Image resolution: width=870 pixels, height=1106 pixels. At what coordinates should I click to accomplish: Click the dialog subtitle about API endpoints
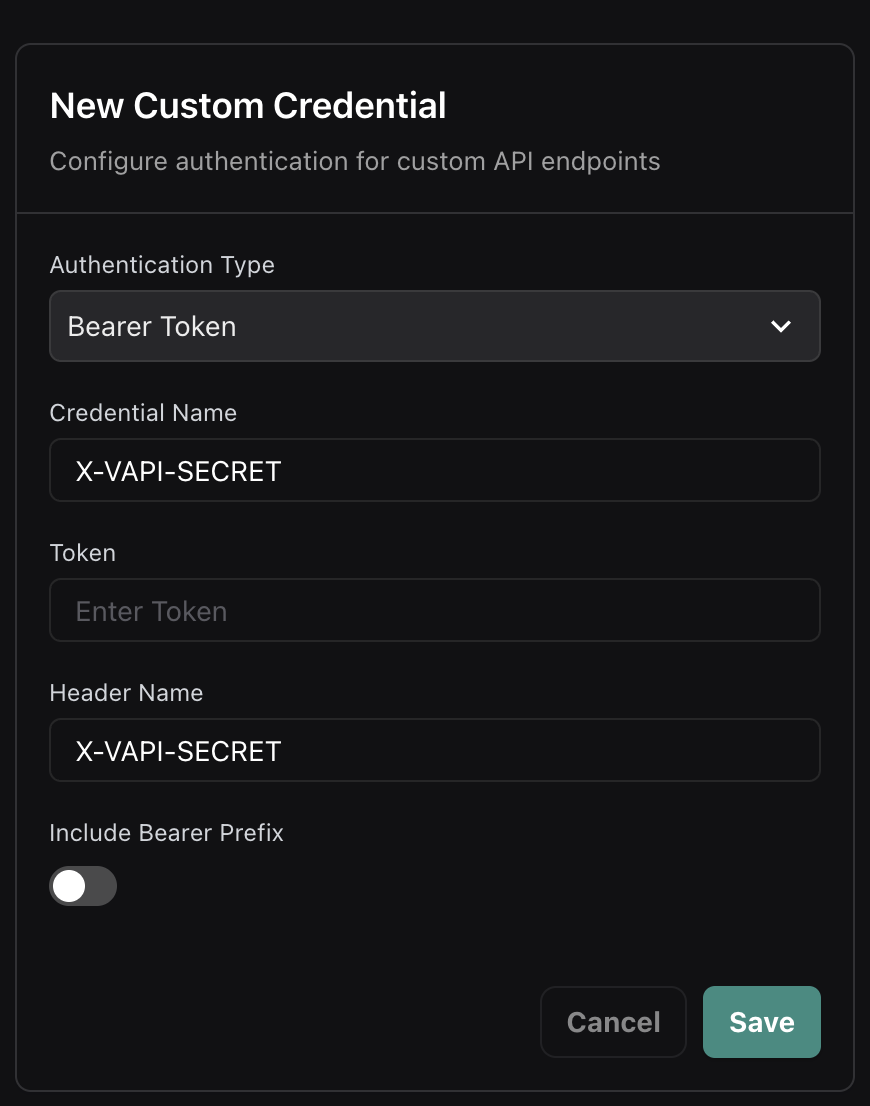pos(354,161)
